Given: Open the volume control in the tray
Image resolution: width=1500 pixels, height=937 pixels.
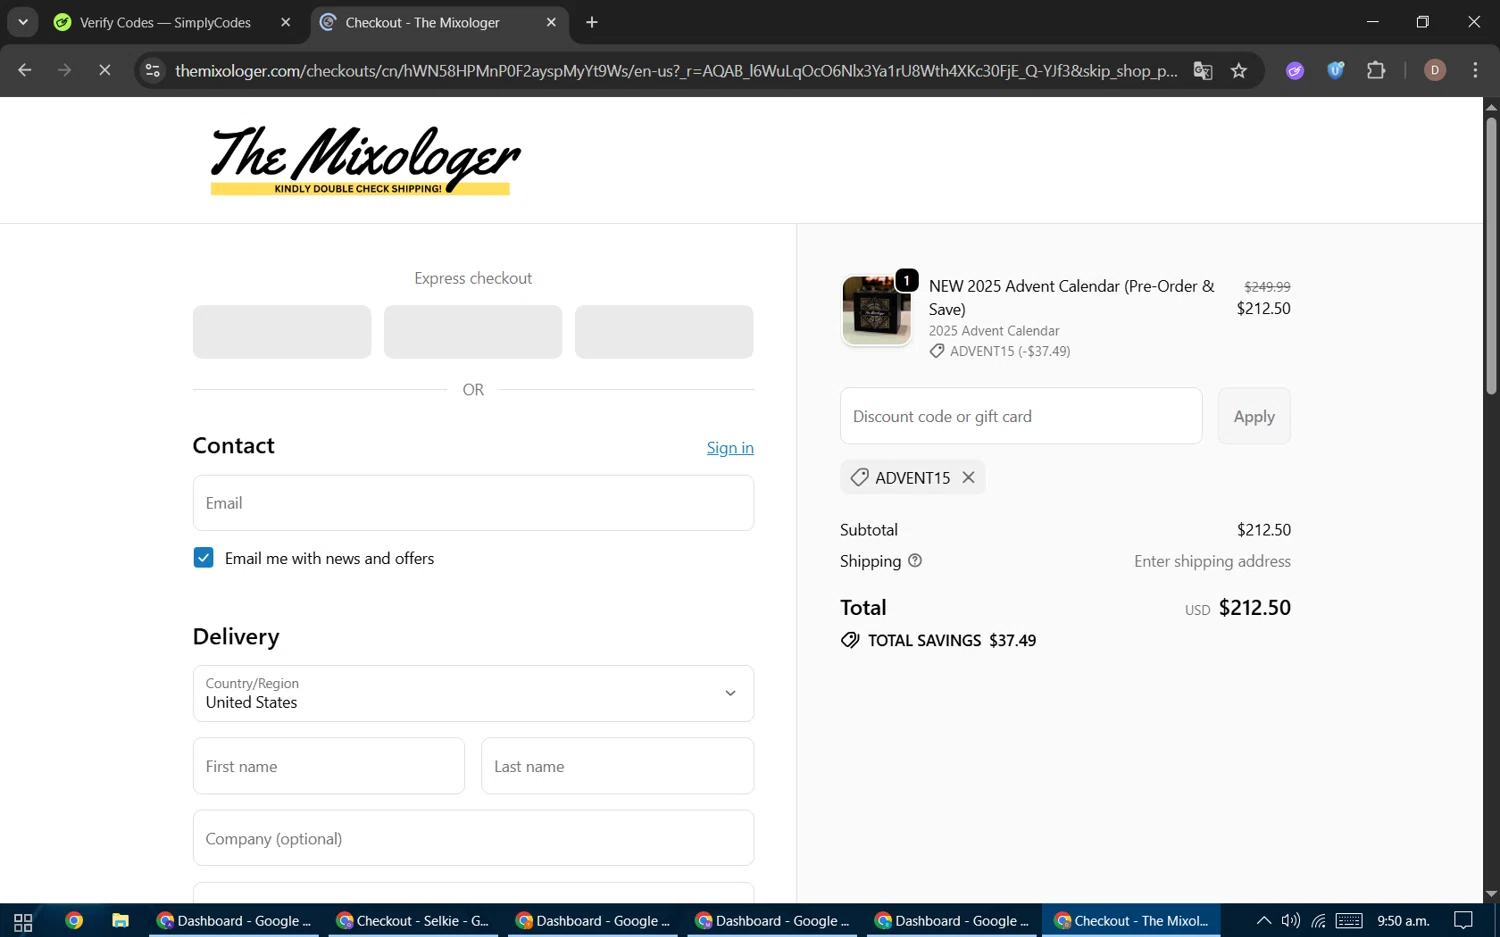Looking at the screenshot, I should point(1291,921).
